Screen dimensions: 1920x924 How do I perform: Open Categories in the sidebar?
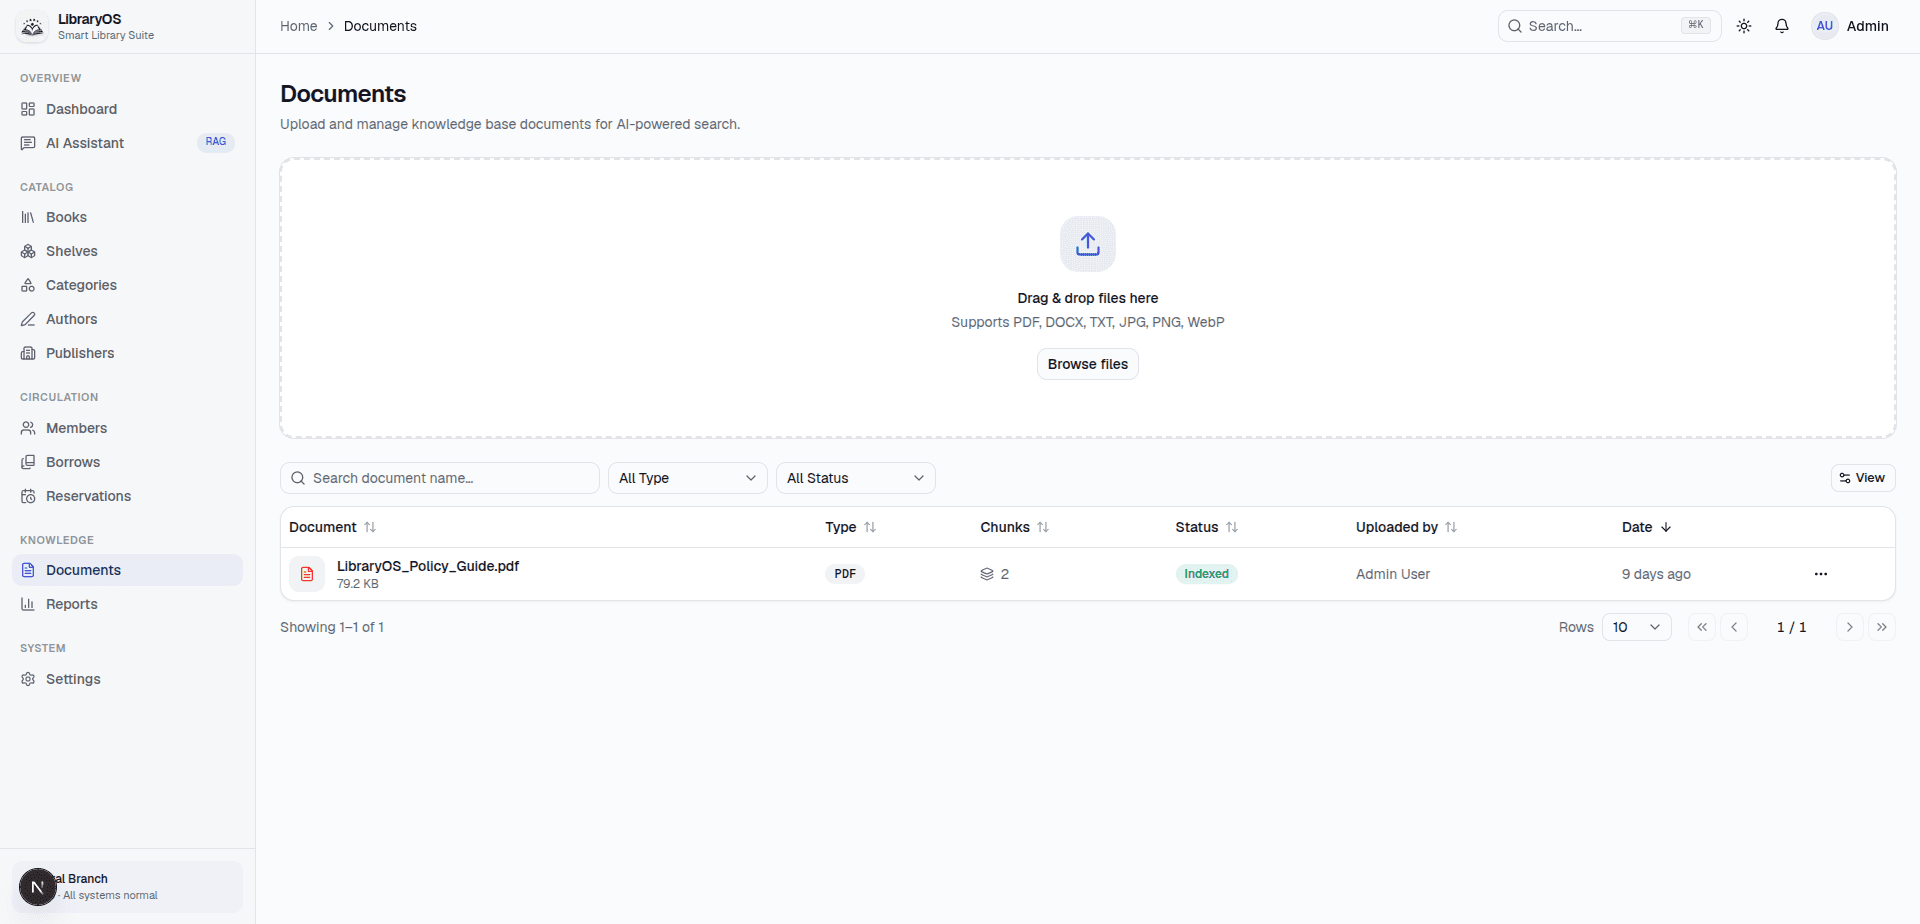click(128, 285)
